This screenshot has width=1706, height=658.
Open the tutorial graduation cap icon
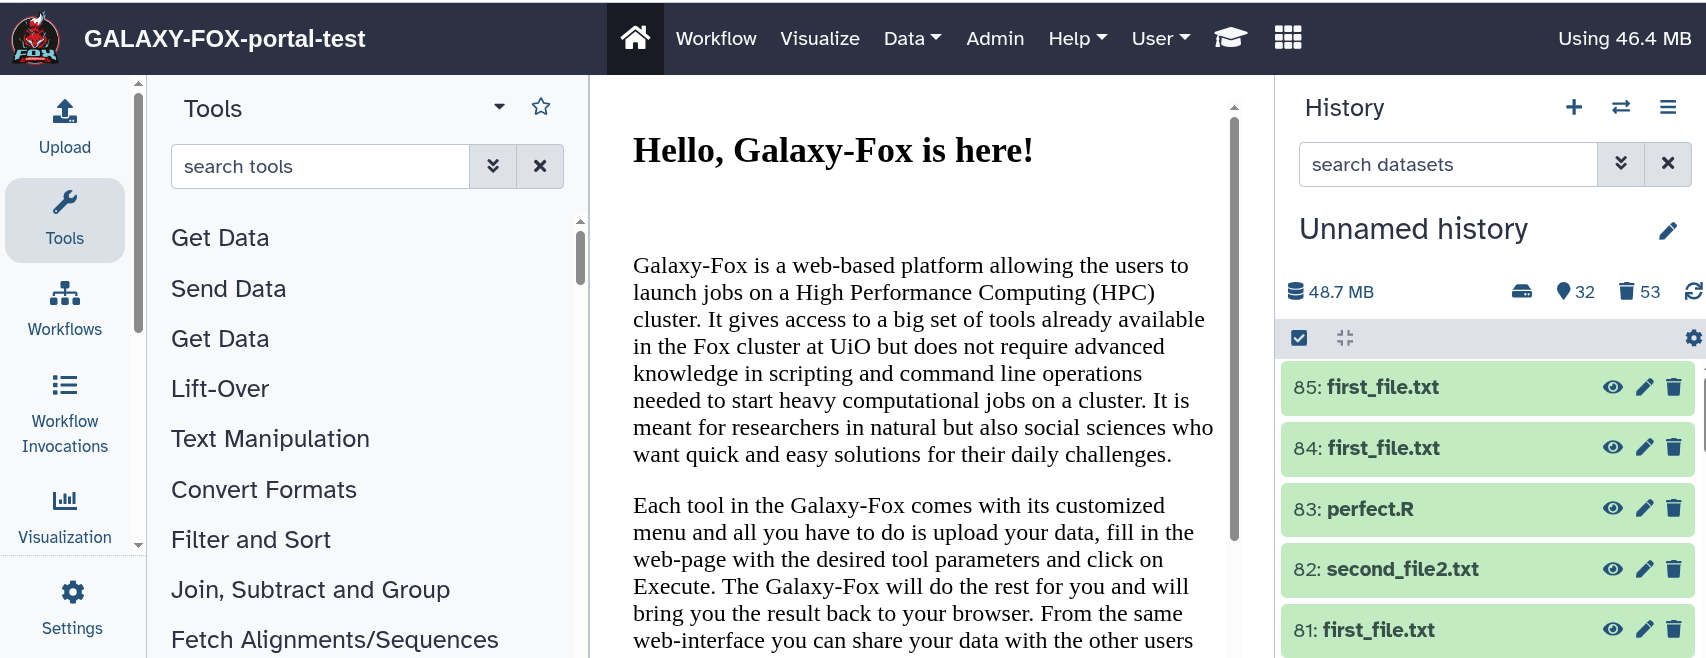click(x=1230, y=38)
